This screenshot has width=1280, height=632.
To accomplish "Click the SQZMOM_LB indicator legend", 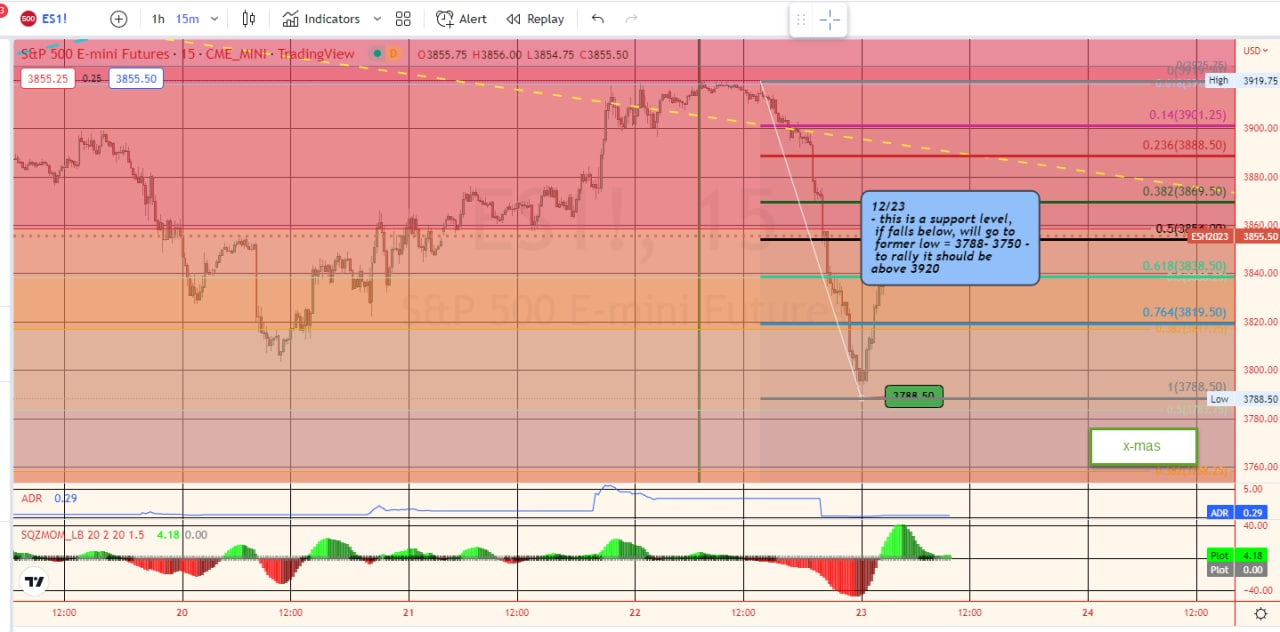I will 83,535.
